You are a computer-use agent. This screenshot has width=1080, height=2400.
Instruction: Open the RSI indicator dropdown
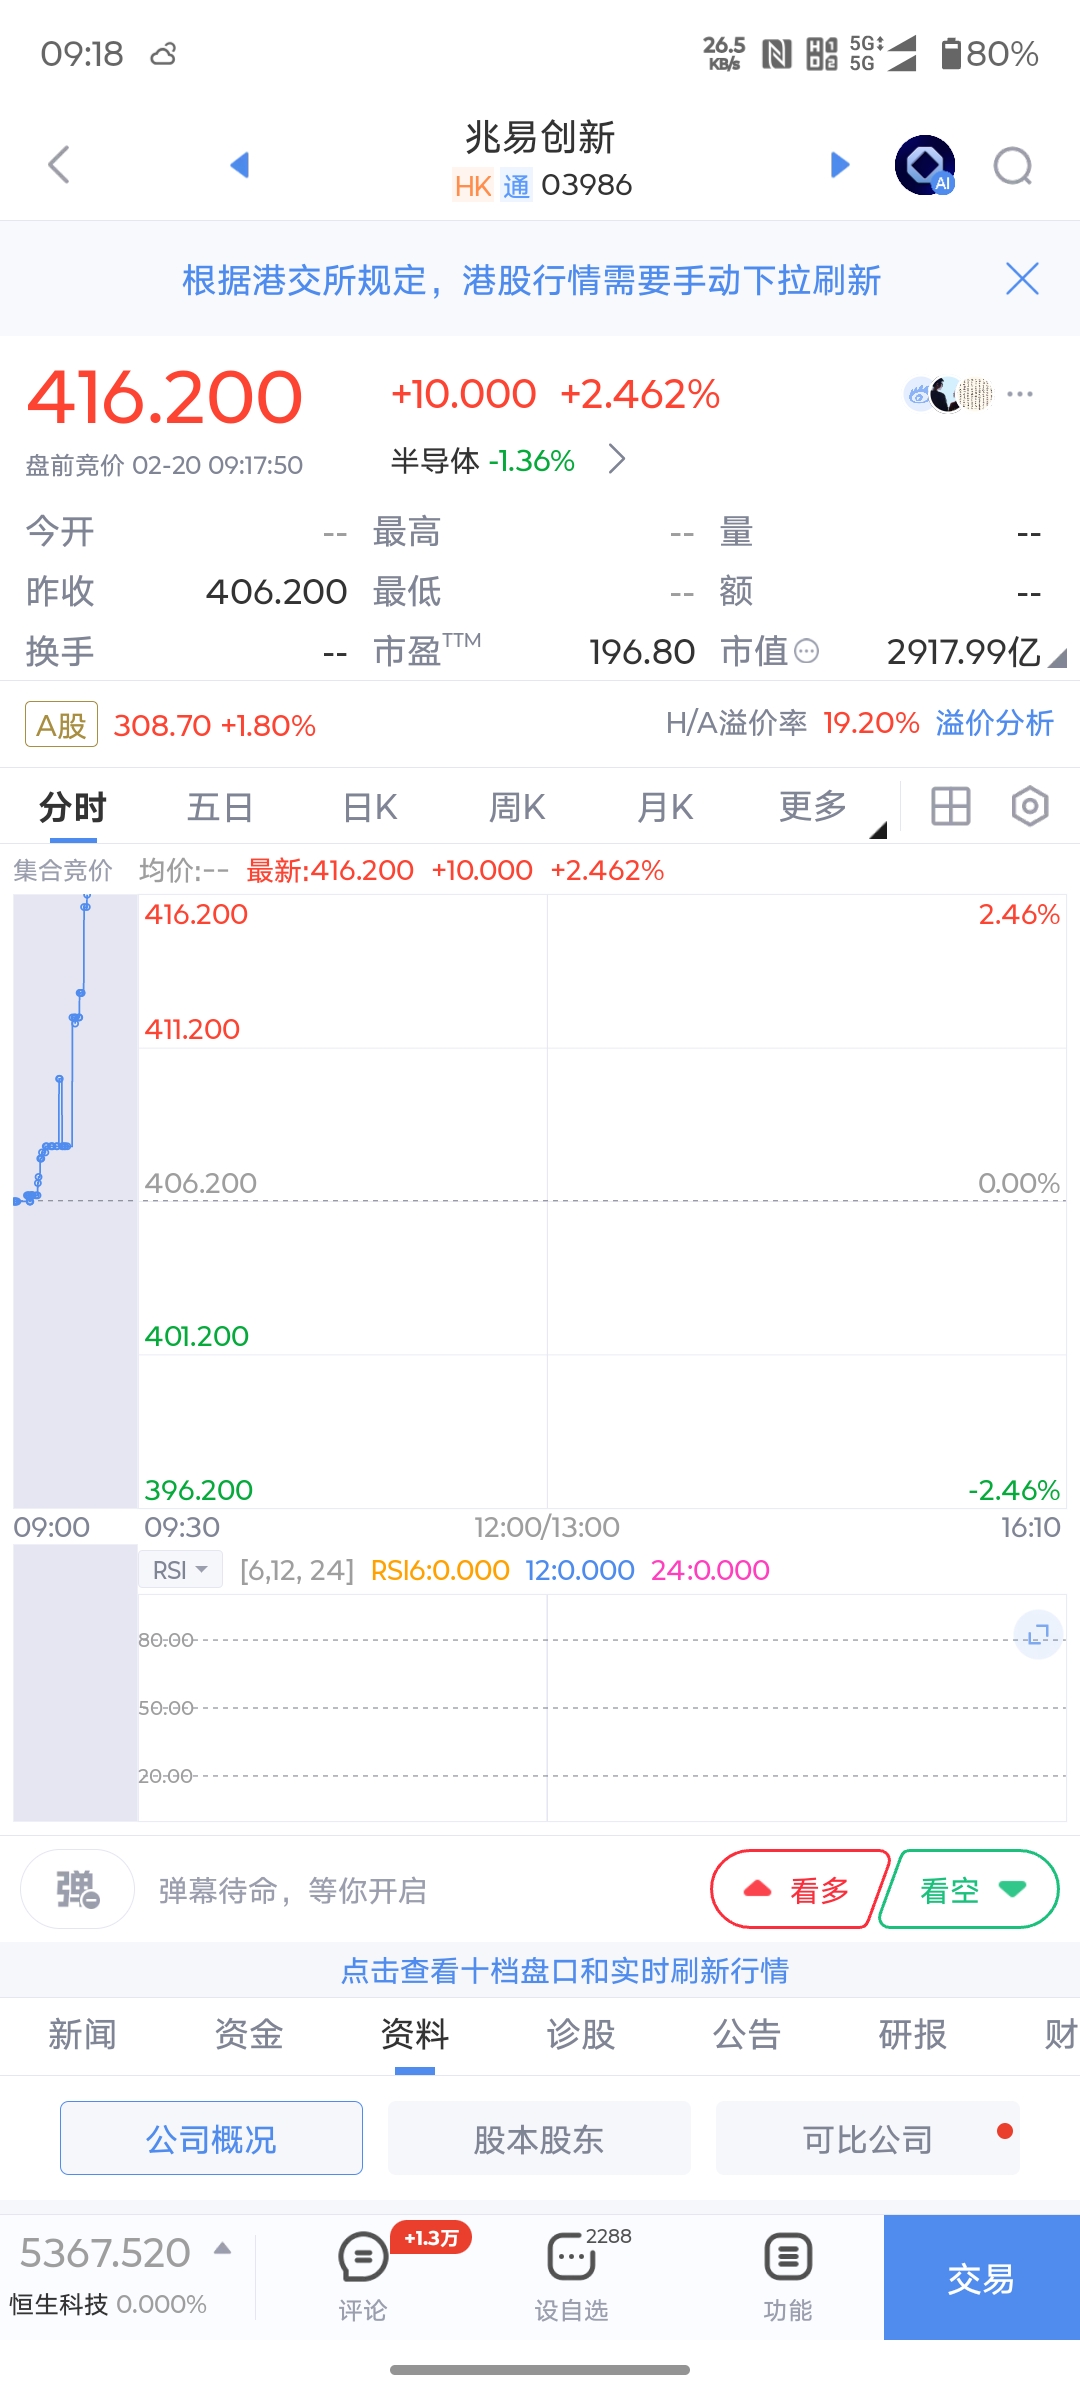coord(180,1570)
